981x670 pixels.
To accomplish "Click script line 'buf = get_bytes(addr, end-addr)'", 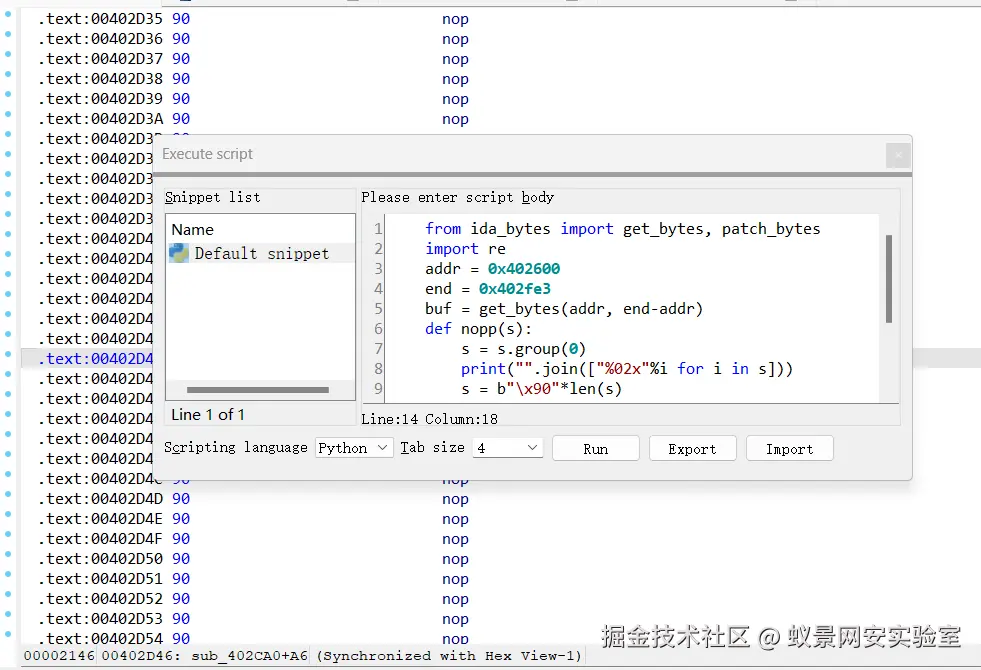I will tap(564, 309).
